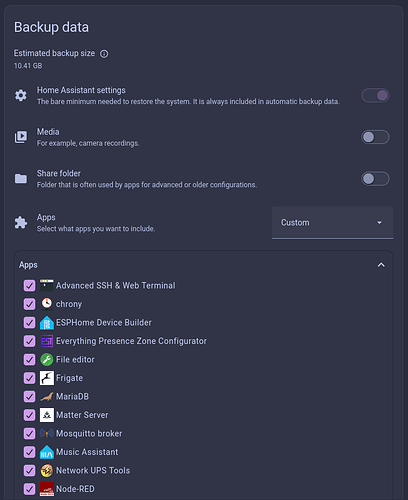Screen dimensions: 408x500
Task: Uncheck the Matter Server checkbox
Action: pyautogui.click(x=29, y=415)
